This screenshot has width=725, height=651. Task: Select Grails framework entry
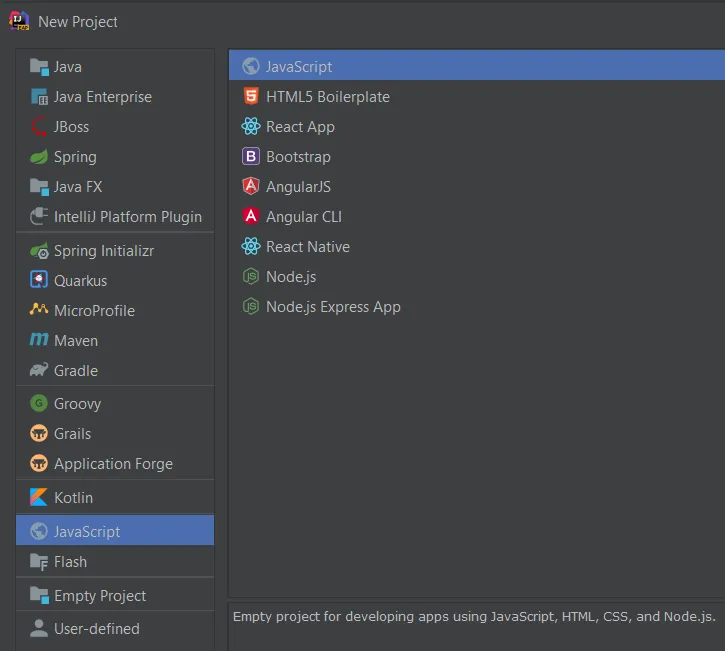click(115, 434)
